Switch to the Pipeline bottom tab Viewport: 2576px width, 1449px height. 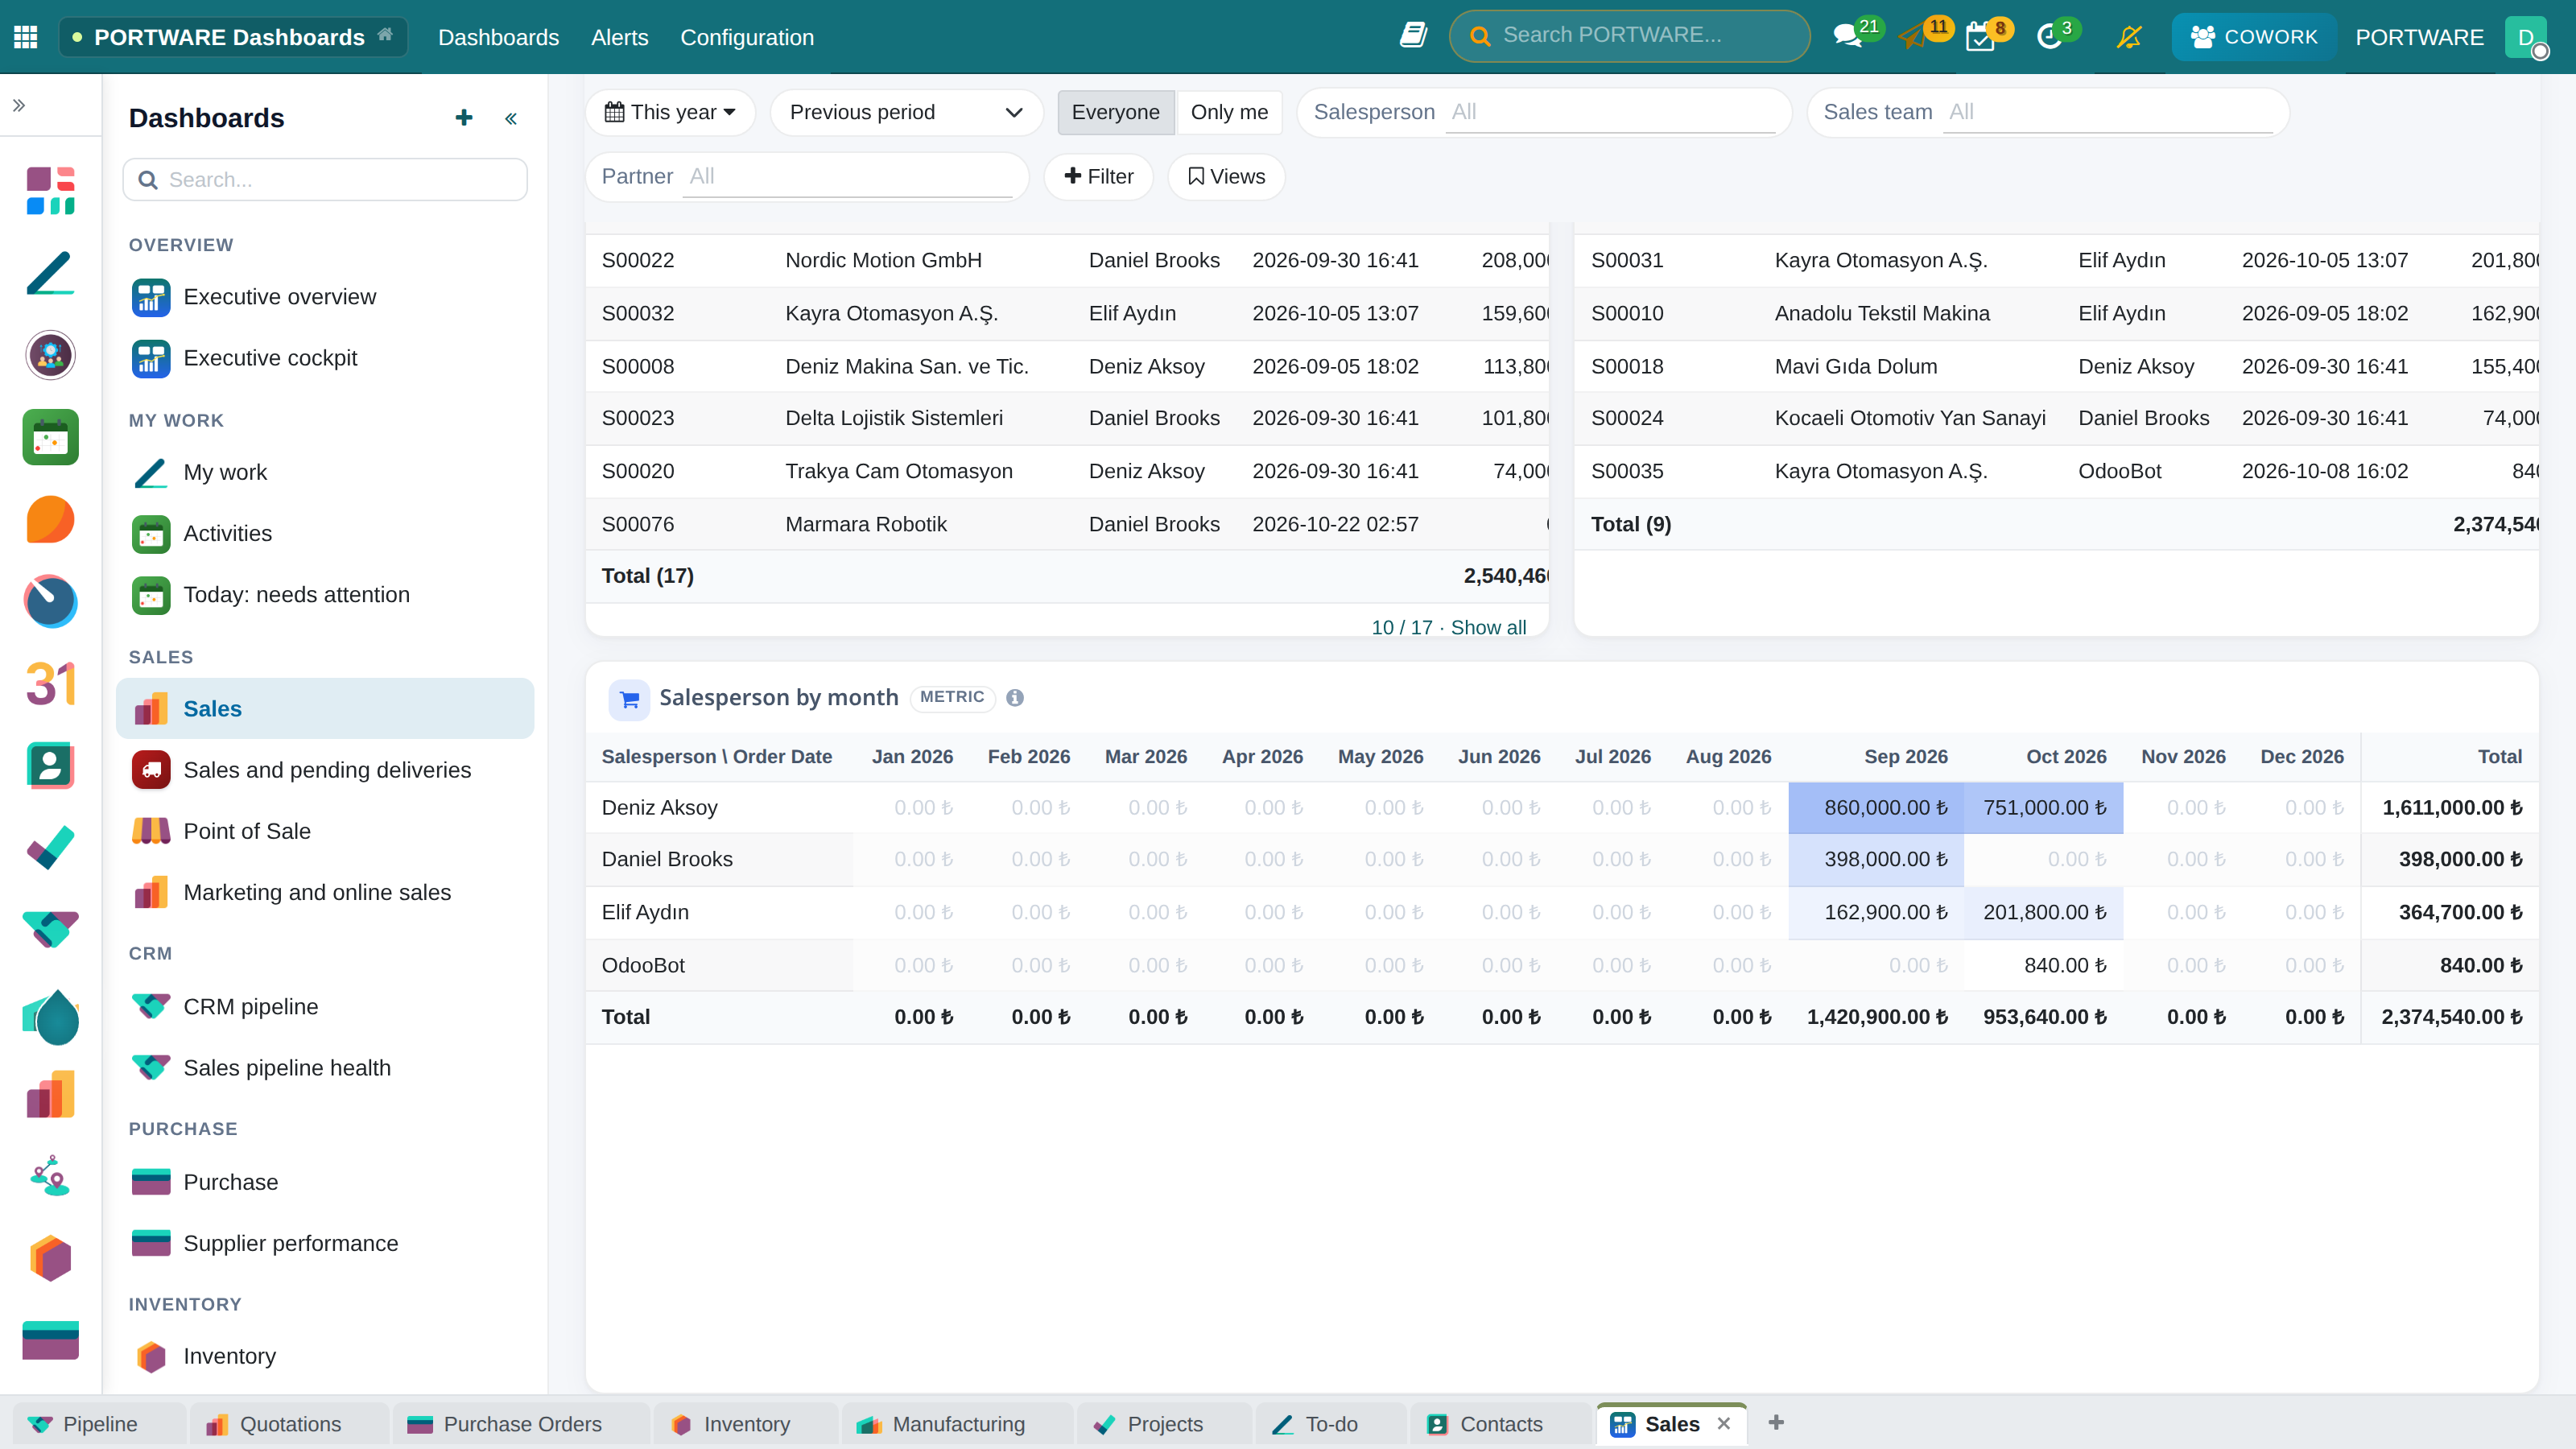pos(99,1424)
